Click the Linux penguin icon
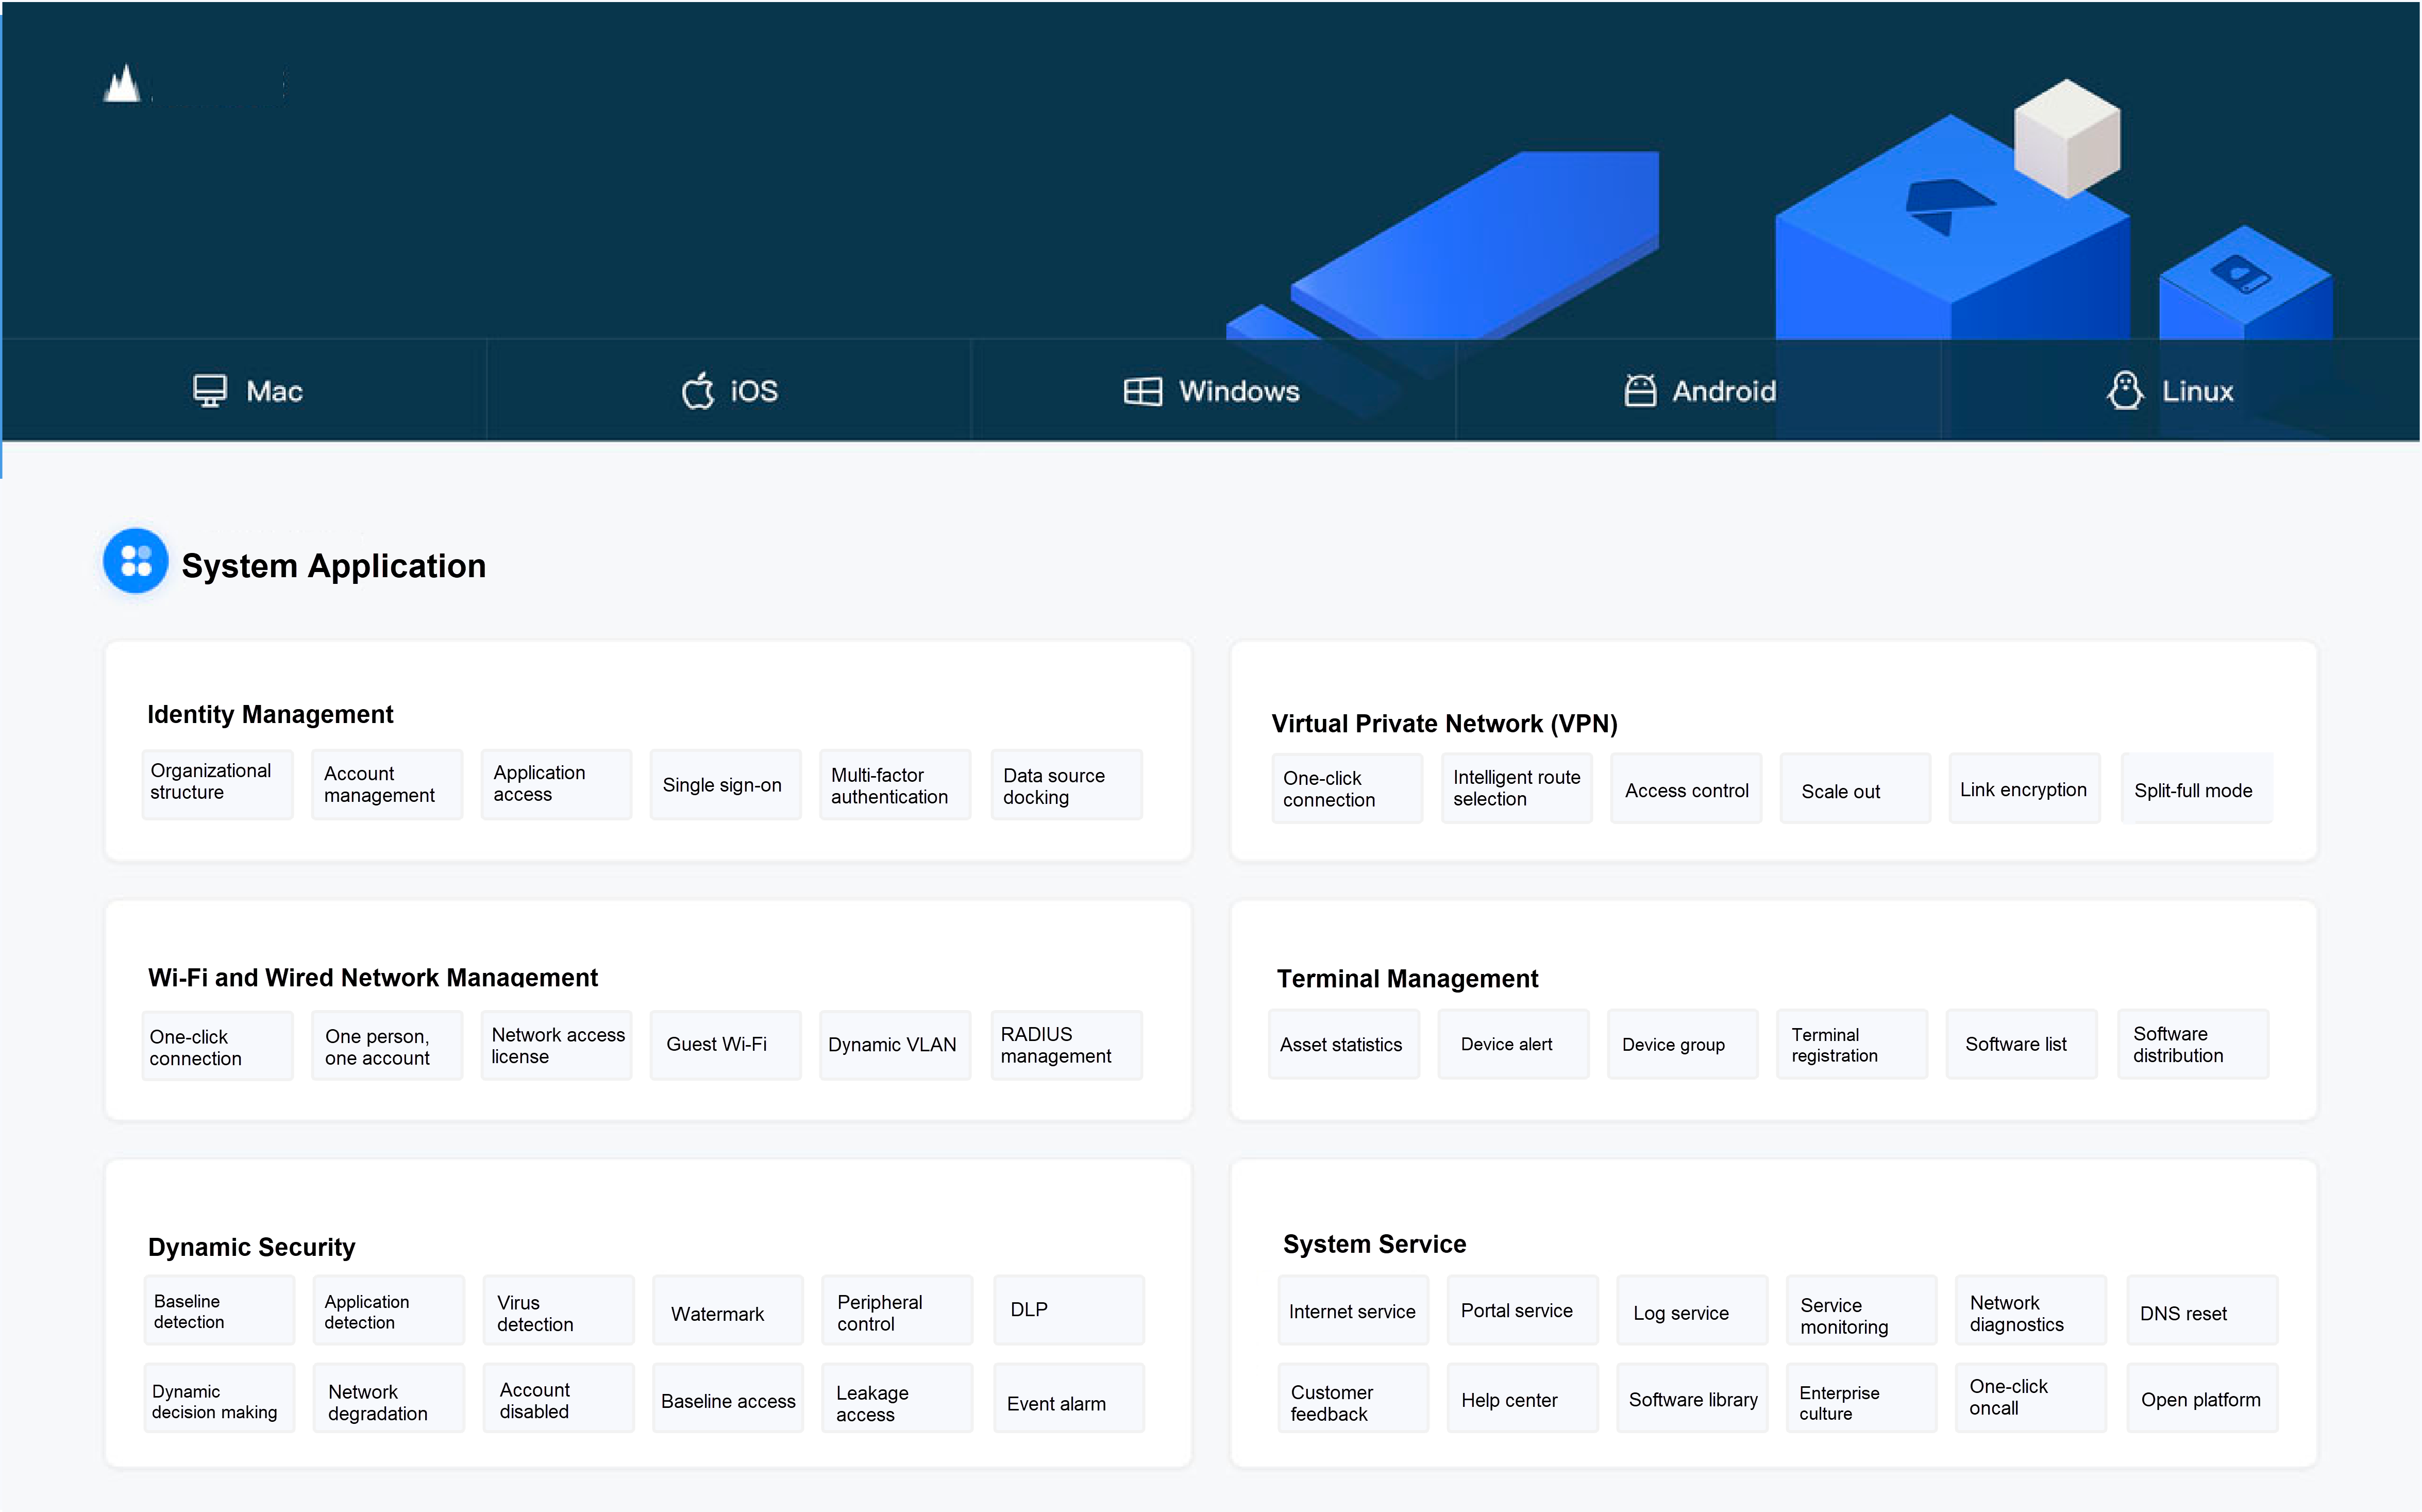Screen dimensions: 2422x1512 point(2125,391)
